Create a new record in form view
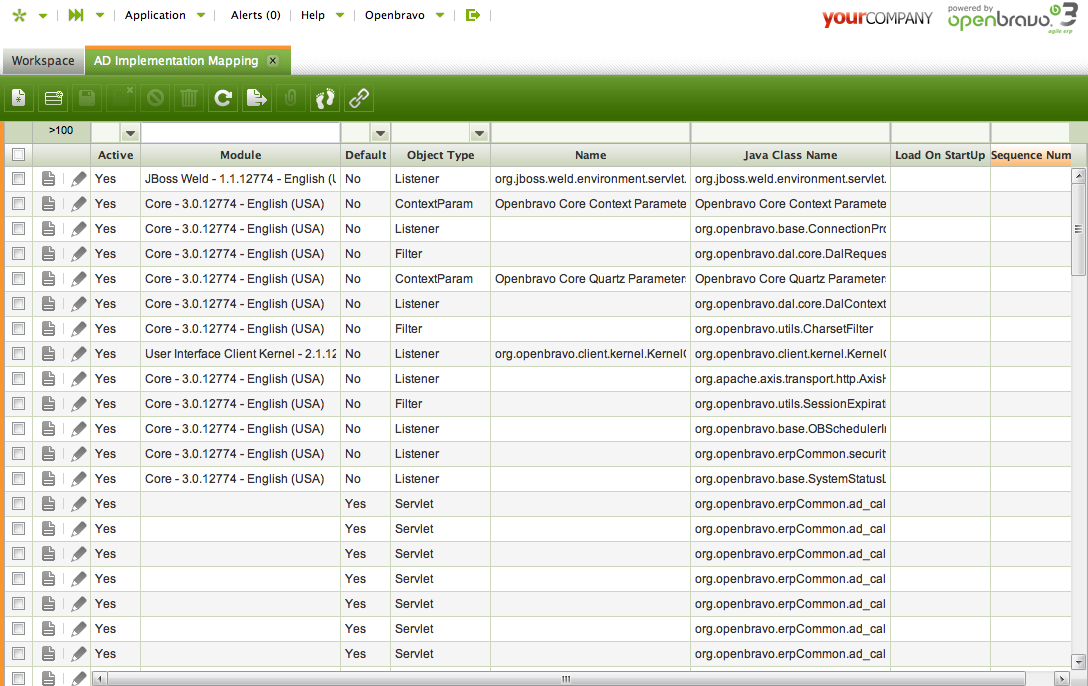The image size is (1088, 686). pyautogui.click(x=18, y=97)
